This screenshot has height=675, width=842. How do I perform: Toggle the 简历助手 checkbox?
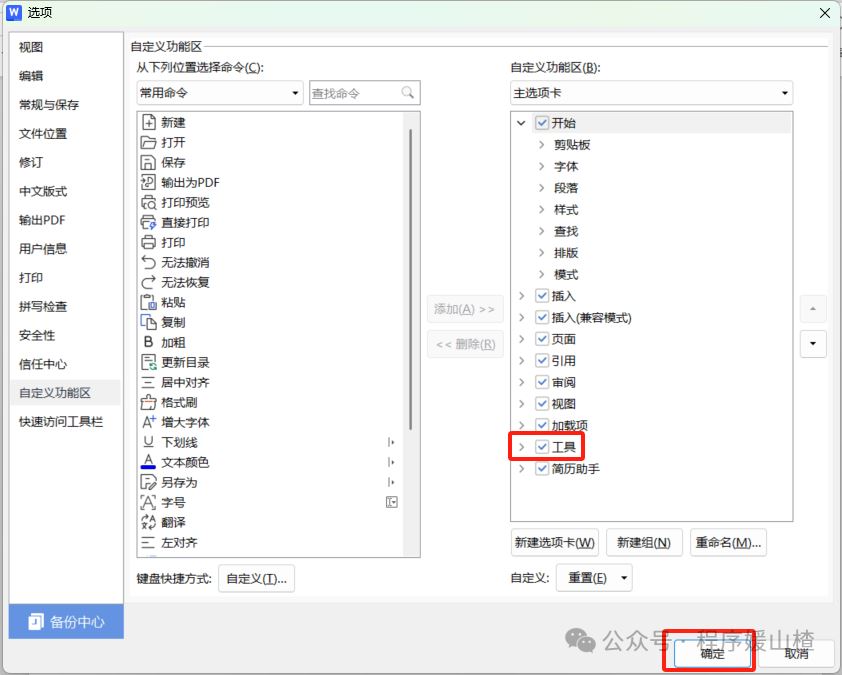point(542,468)
